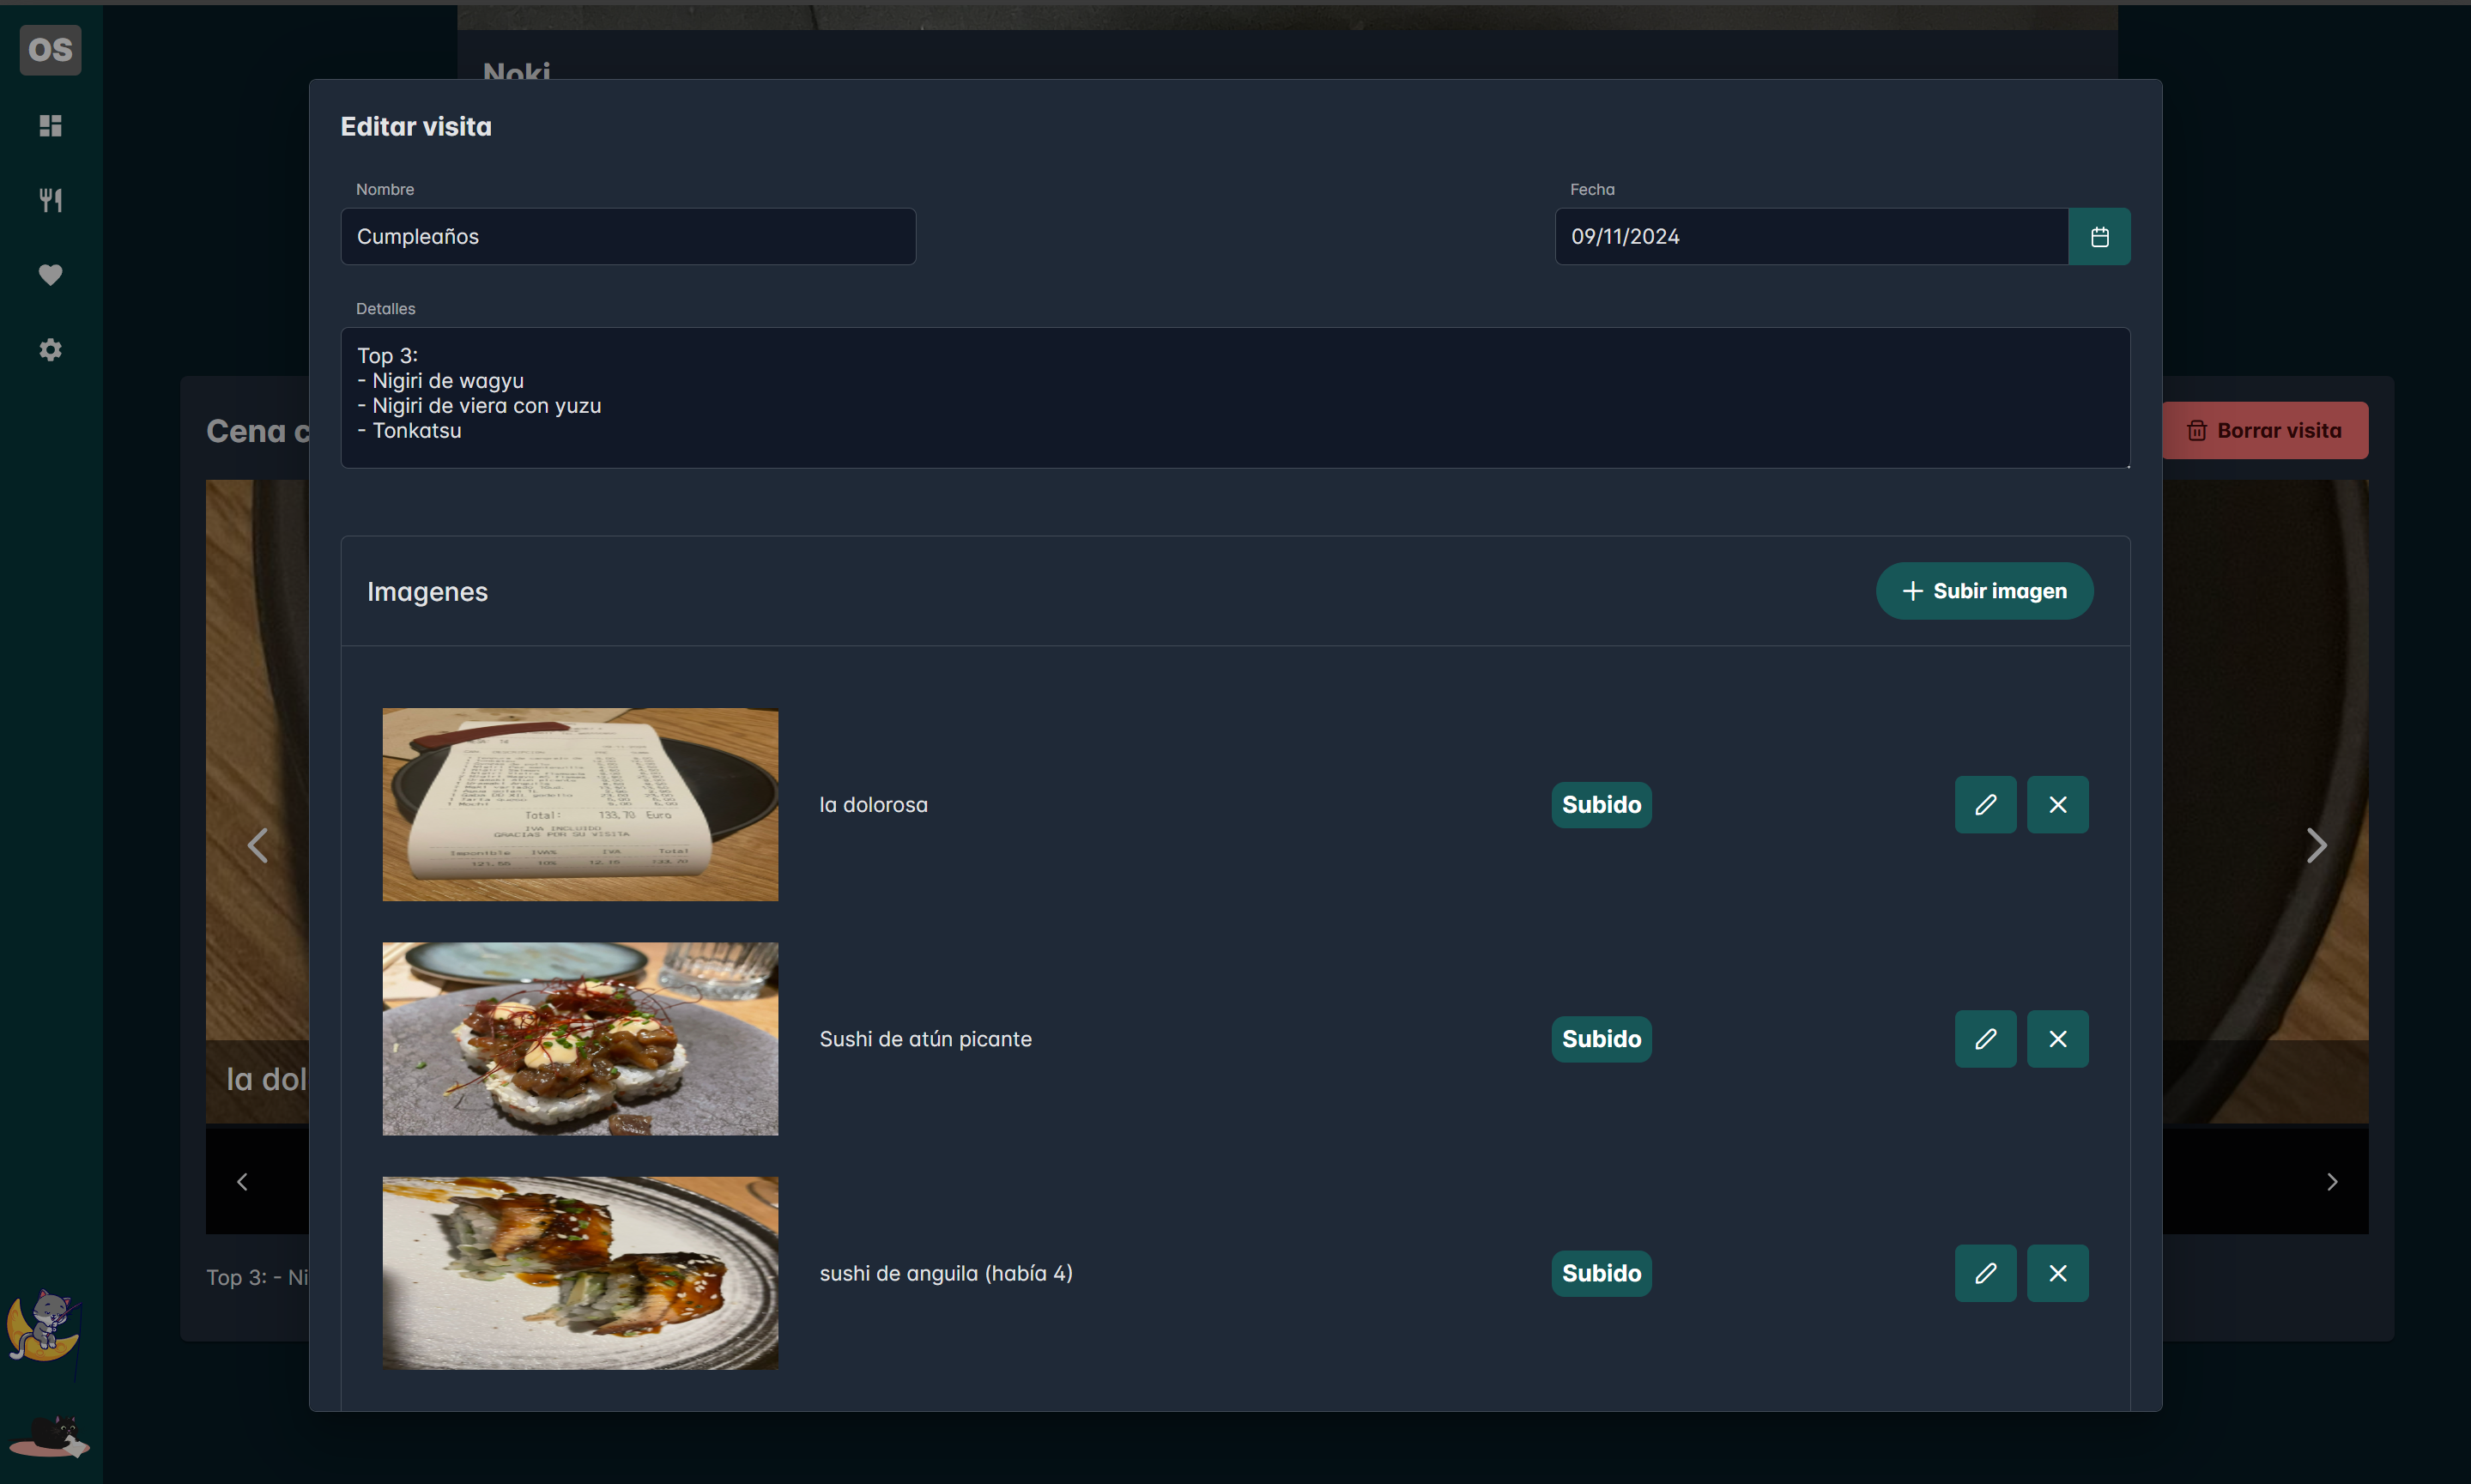The image size is (2471, 1484).
Task: Go to previous carousel image arrow
Action: (x=257, y=845)
